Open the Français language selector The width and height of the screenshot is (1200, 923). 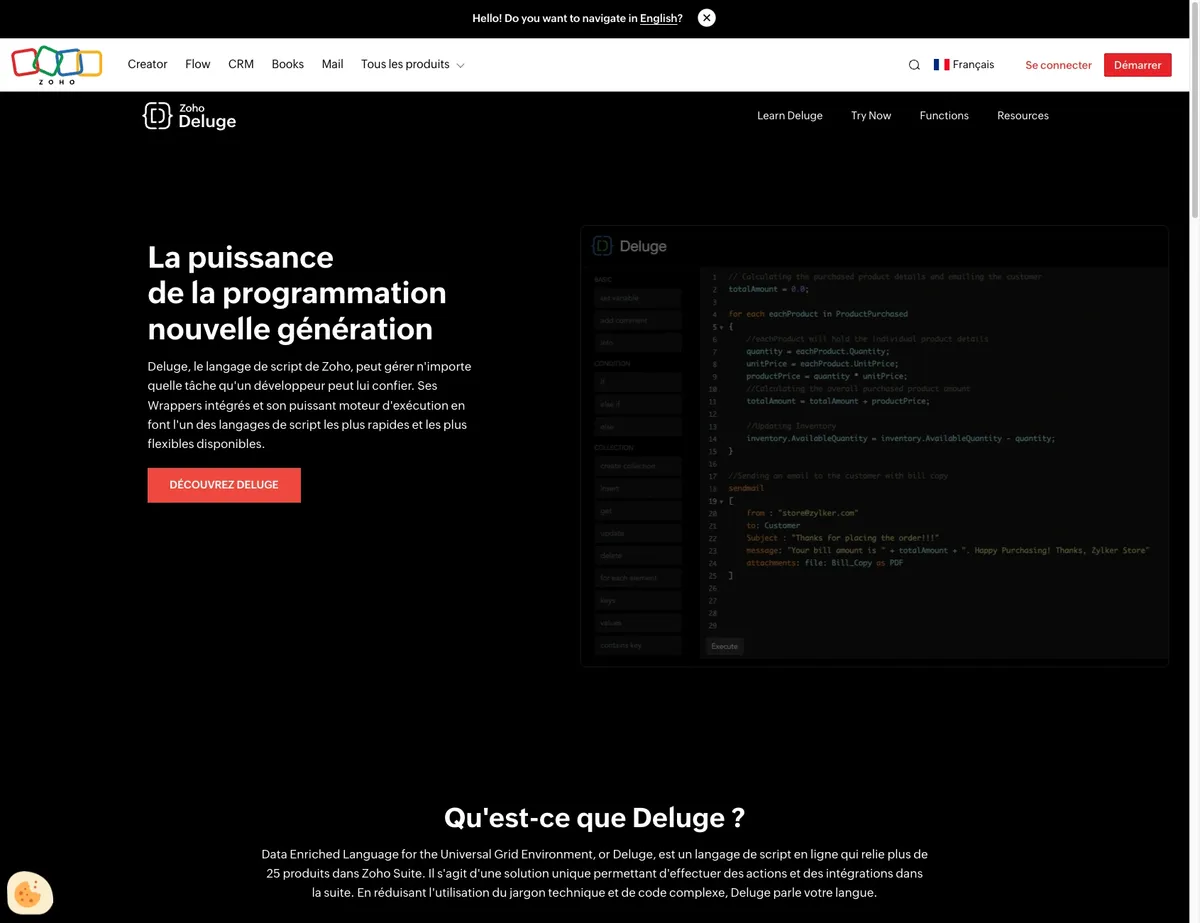(964, 64)
